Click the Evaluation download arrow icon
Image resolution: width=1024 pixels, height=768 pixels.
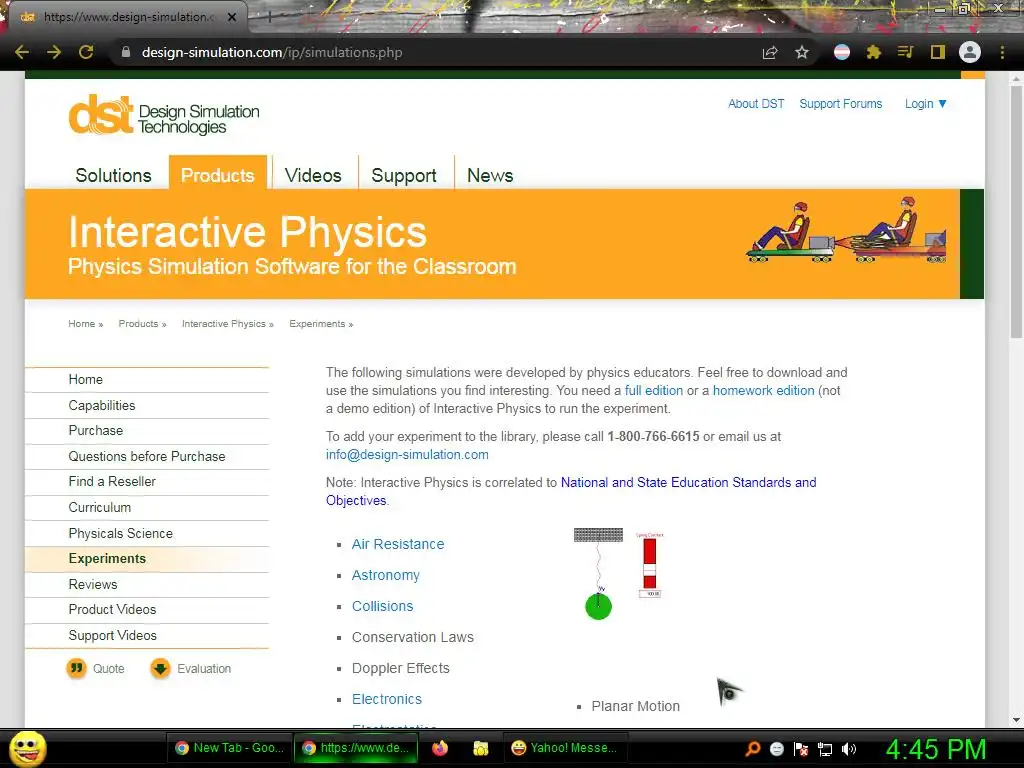coord(160,668)
